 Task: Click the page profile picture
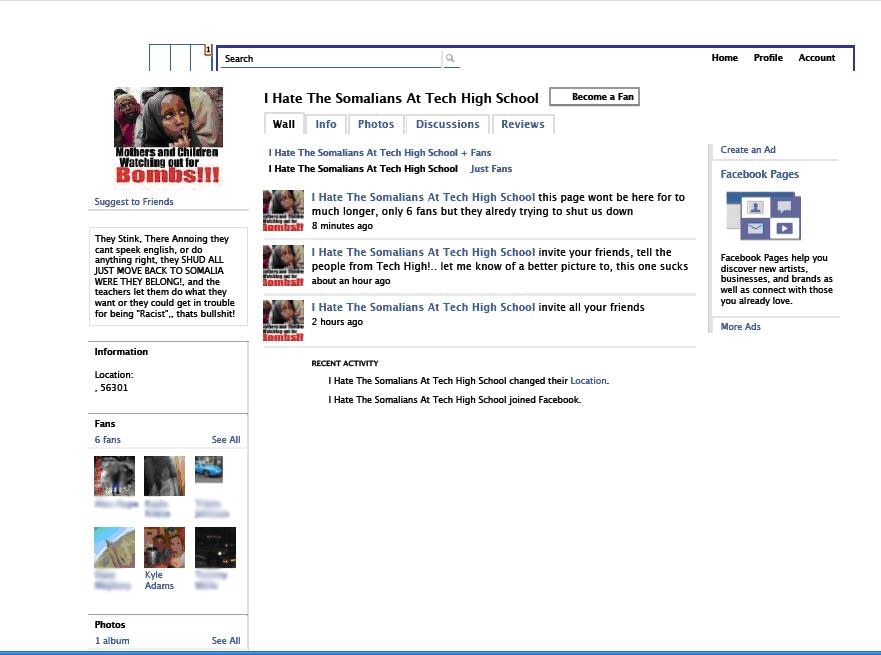168,135
